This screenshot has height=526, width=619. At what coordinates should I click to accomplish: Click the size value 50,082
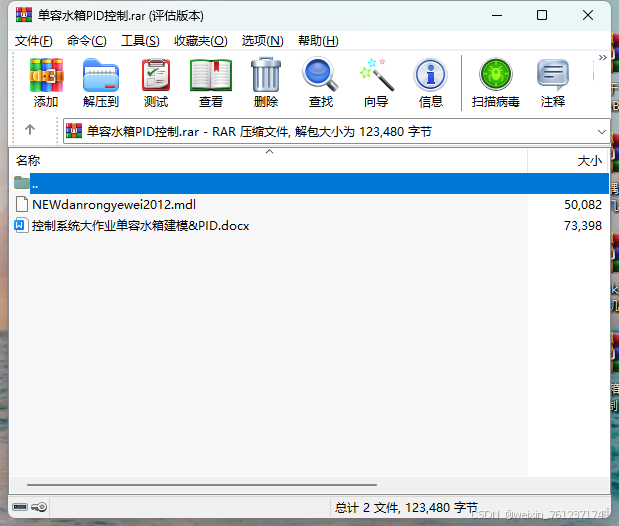point(583,205)
